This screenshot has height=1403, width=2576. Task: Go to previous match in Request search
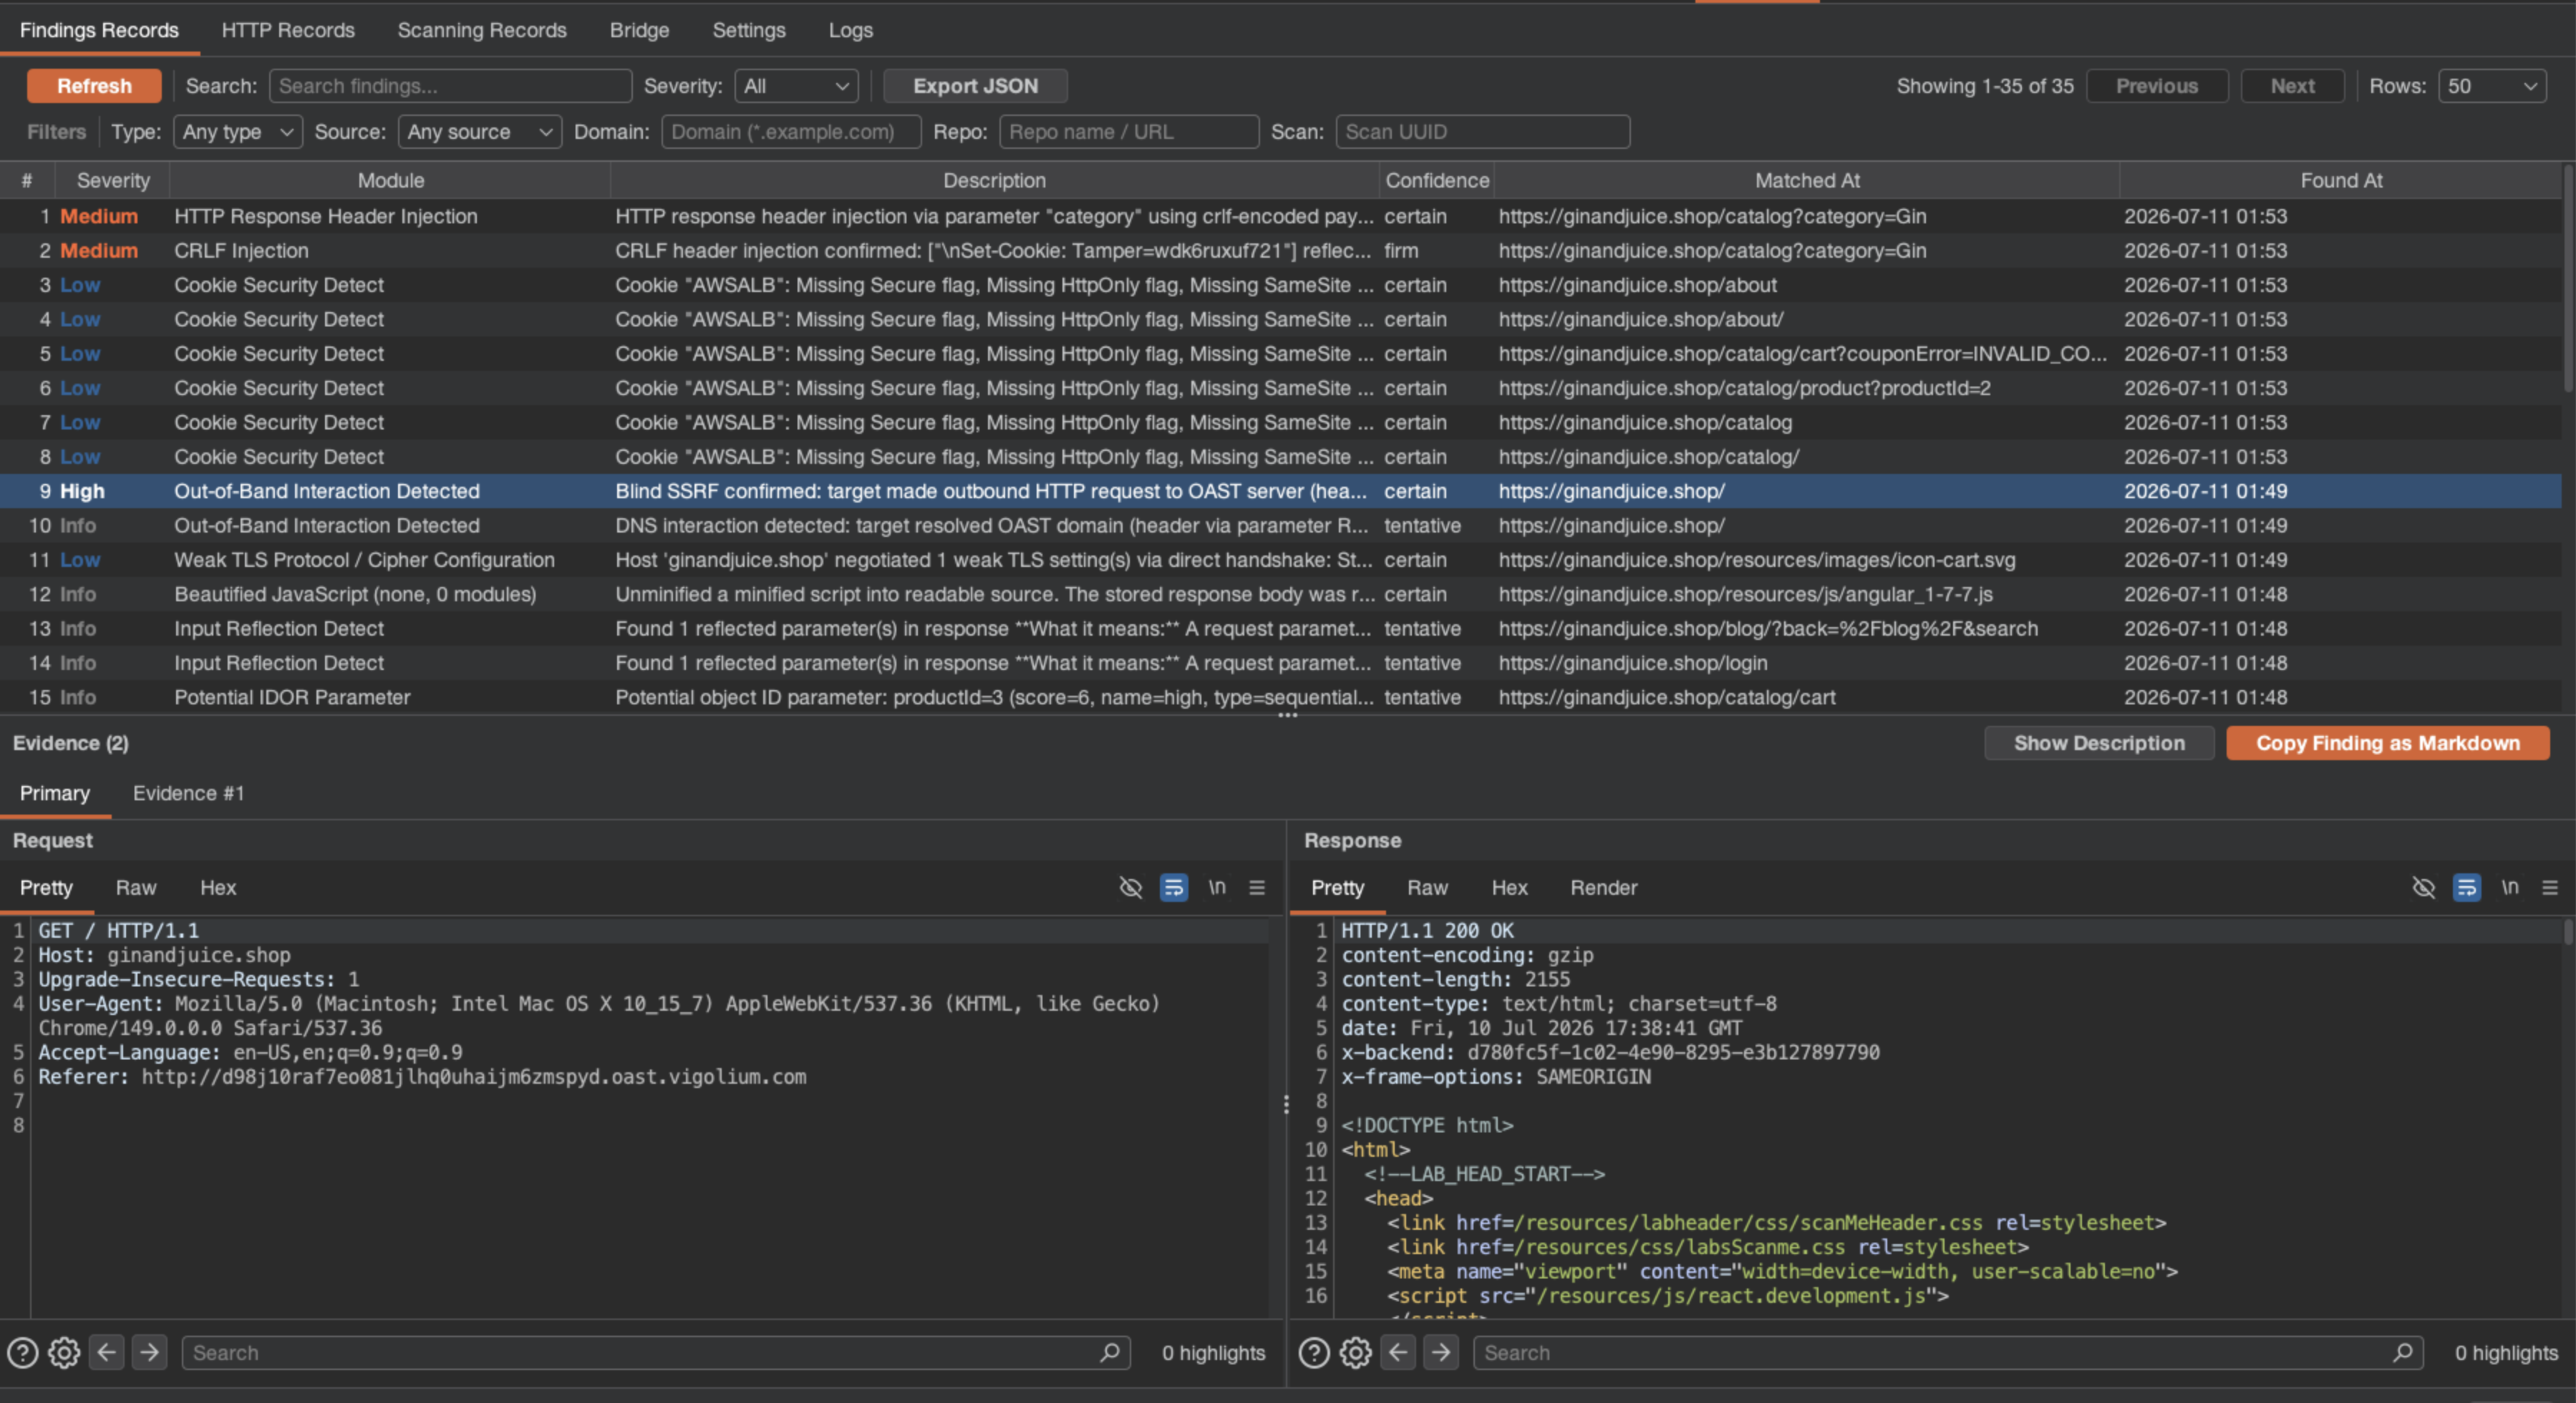point(107,1353)
